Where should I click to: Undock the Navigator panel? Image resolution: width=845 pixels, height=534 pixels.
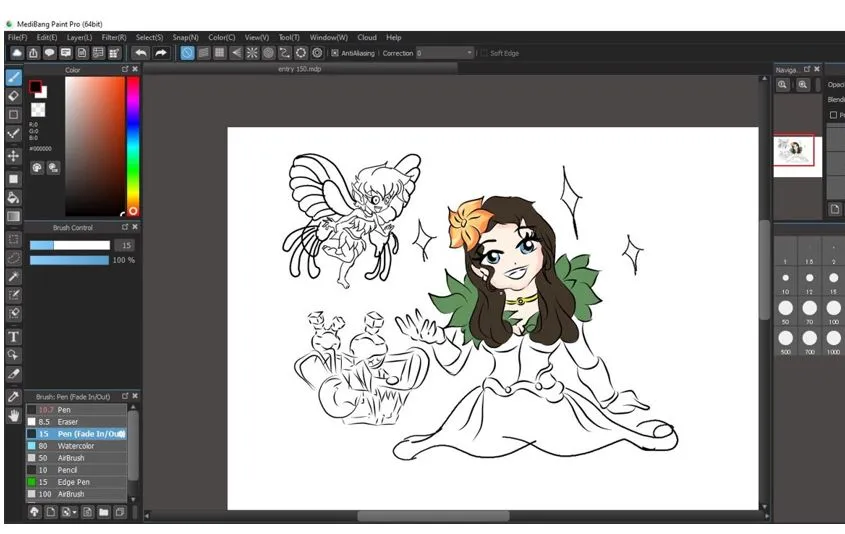click(807, 69)
